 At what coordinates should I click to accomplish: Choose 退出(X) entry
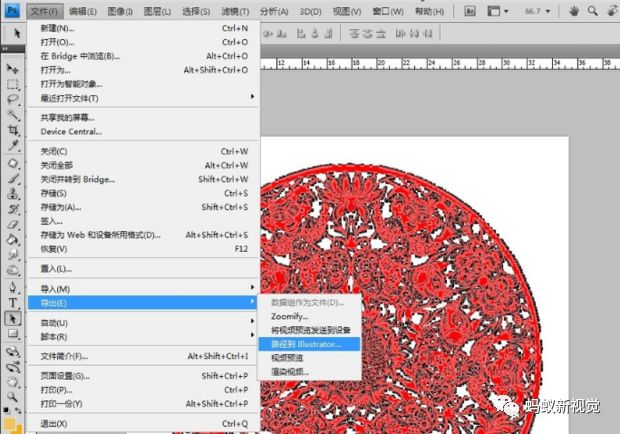143,424
